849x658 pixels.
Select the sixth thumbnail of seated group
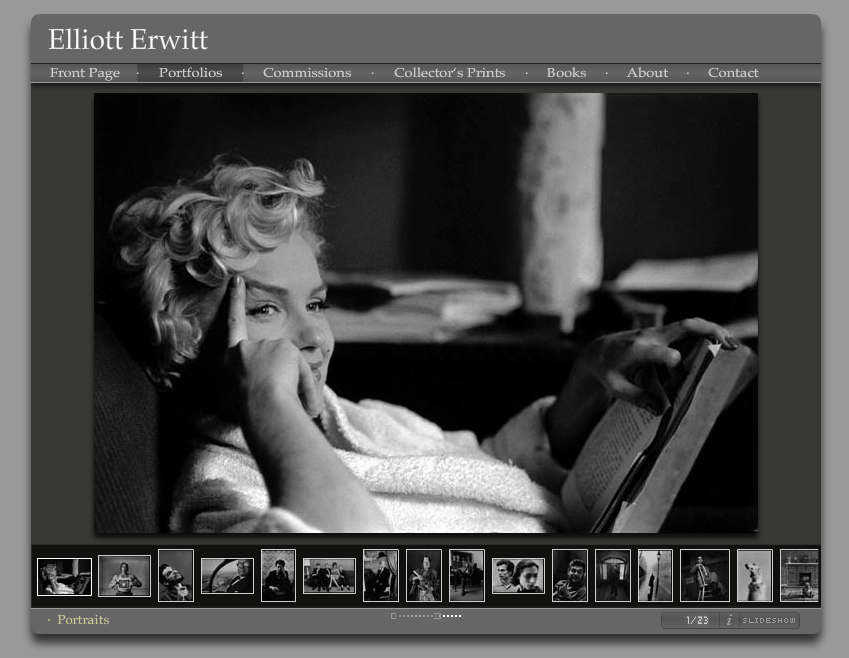329,576
